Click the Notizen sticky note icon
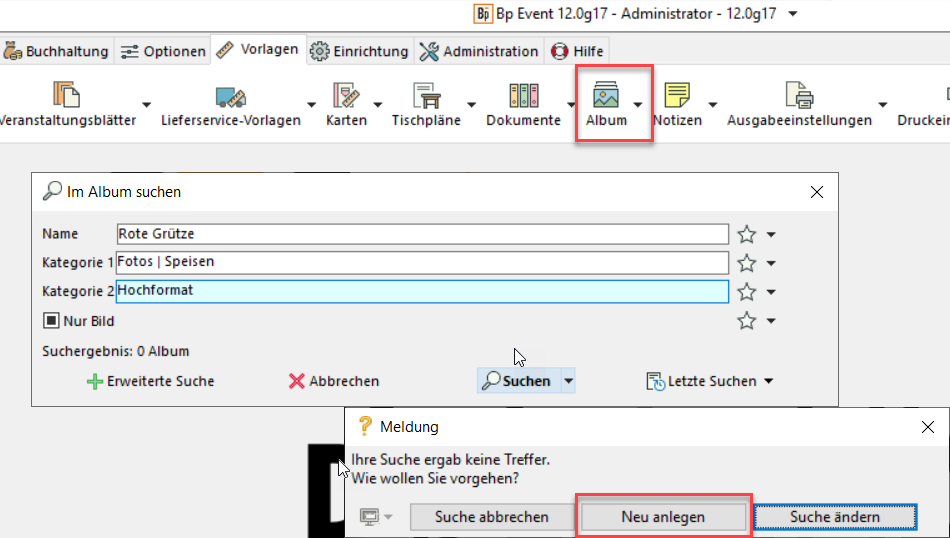 (677, 97)
